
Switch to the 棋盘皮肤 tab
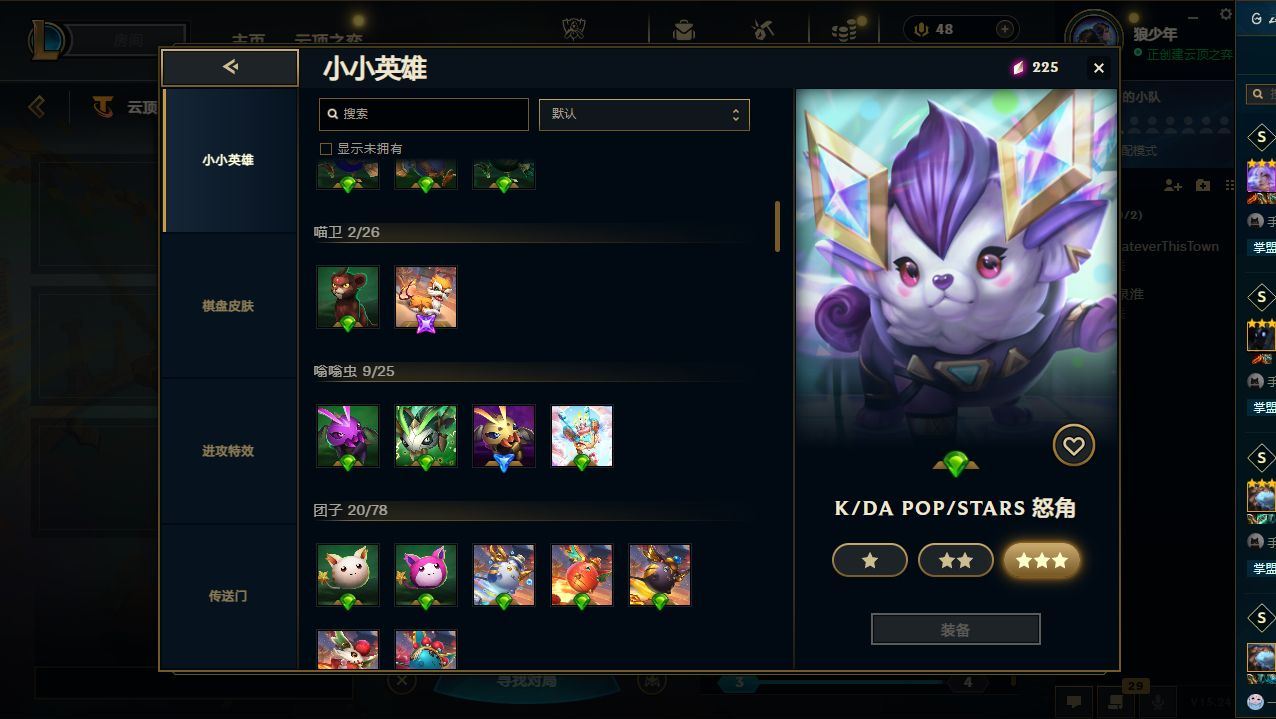coord(230,306)
